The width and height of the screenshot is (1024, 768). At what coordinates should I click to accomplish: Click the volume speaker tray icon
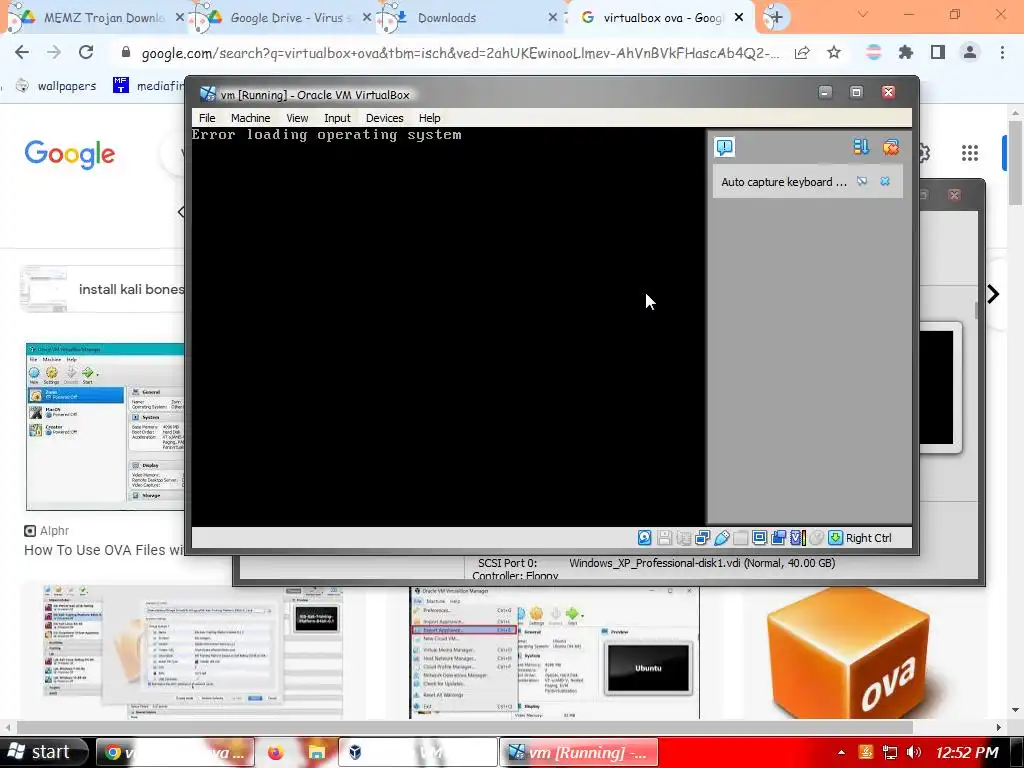pyautogui.click(x=914, y=752)
